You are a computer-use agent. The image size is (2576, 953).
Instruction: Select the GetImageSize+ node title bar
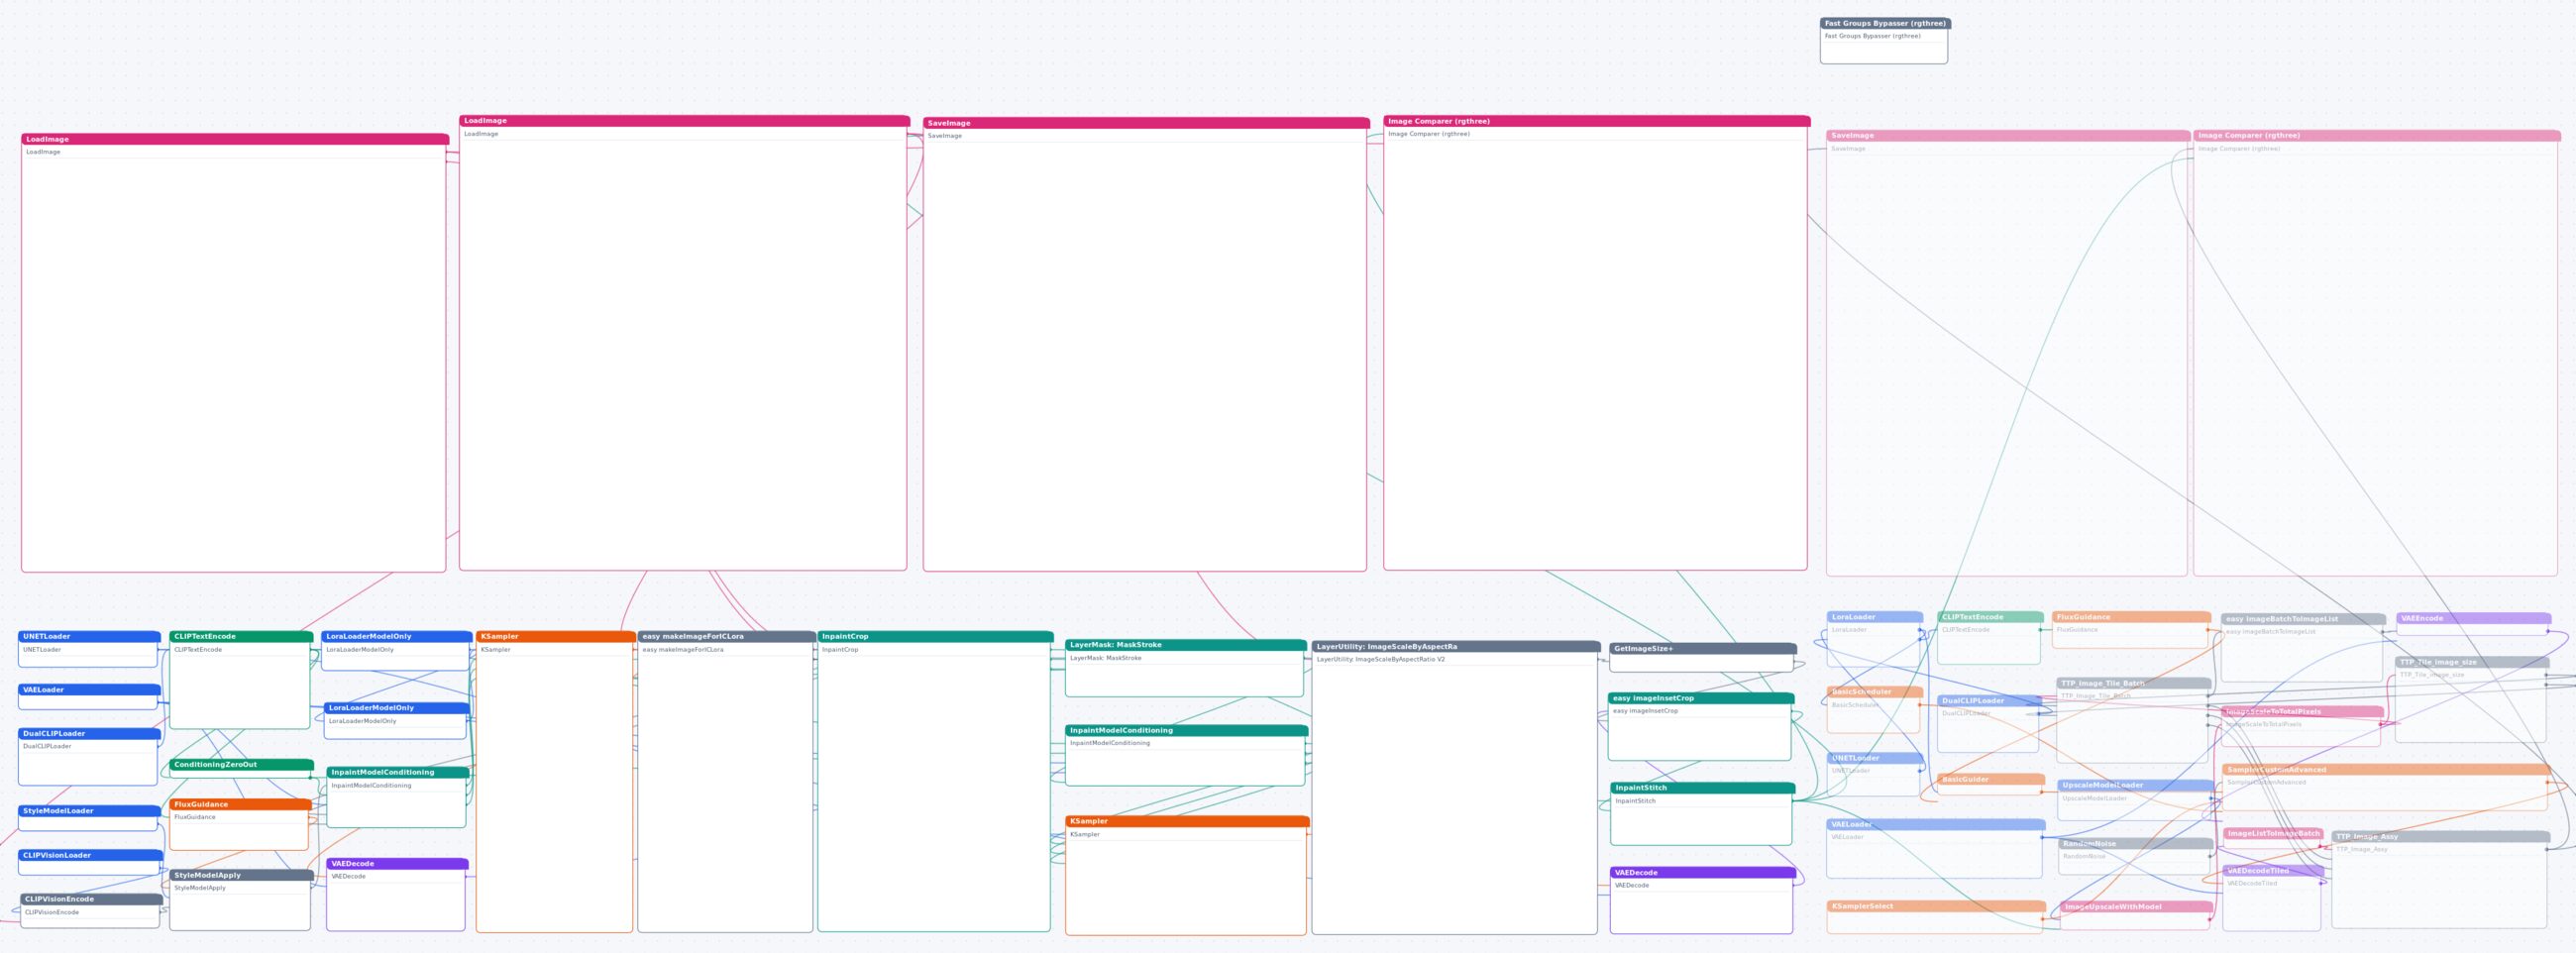click(x=1703, y=649)
